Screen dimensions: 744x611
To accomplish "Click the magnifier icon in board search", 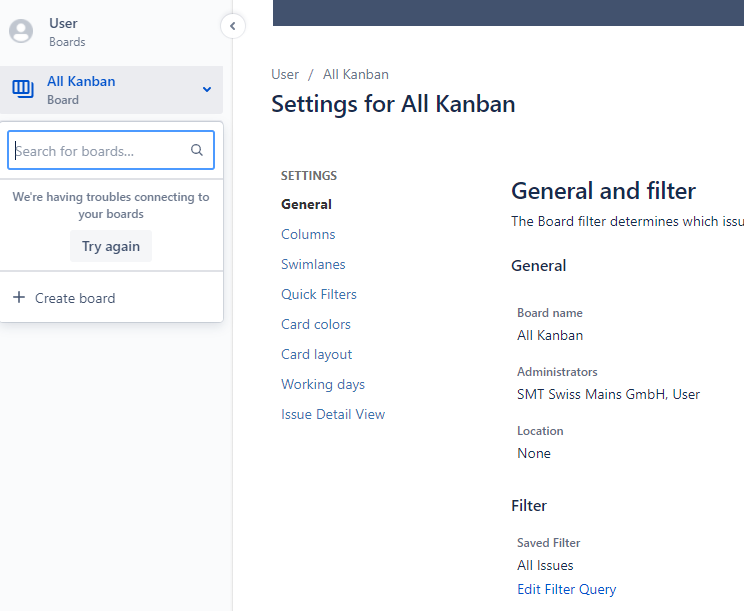I will coord(197,150).
